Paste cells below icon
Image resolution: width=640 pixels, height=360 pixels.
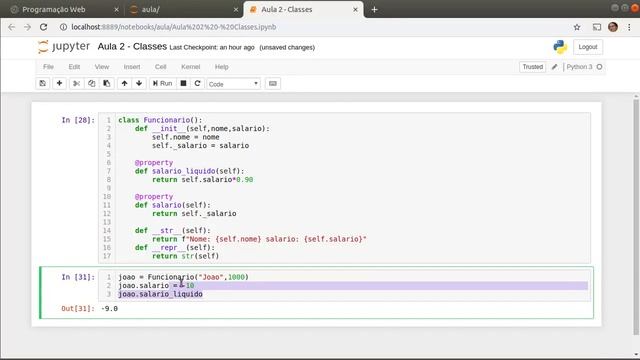tap(107, 83)
